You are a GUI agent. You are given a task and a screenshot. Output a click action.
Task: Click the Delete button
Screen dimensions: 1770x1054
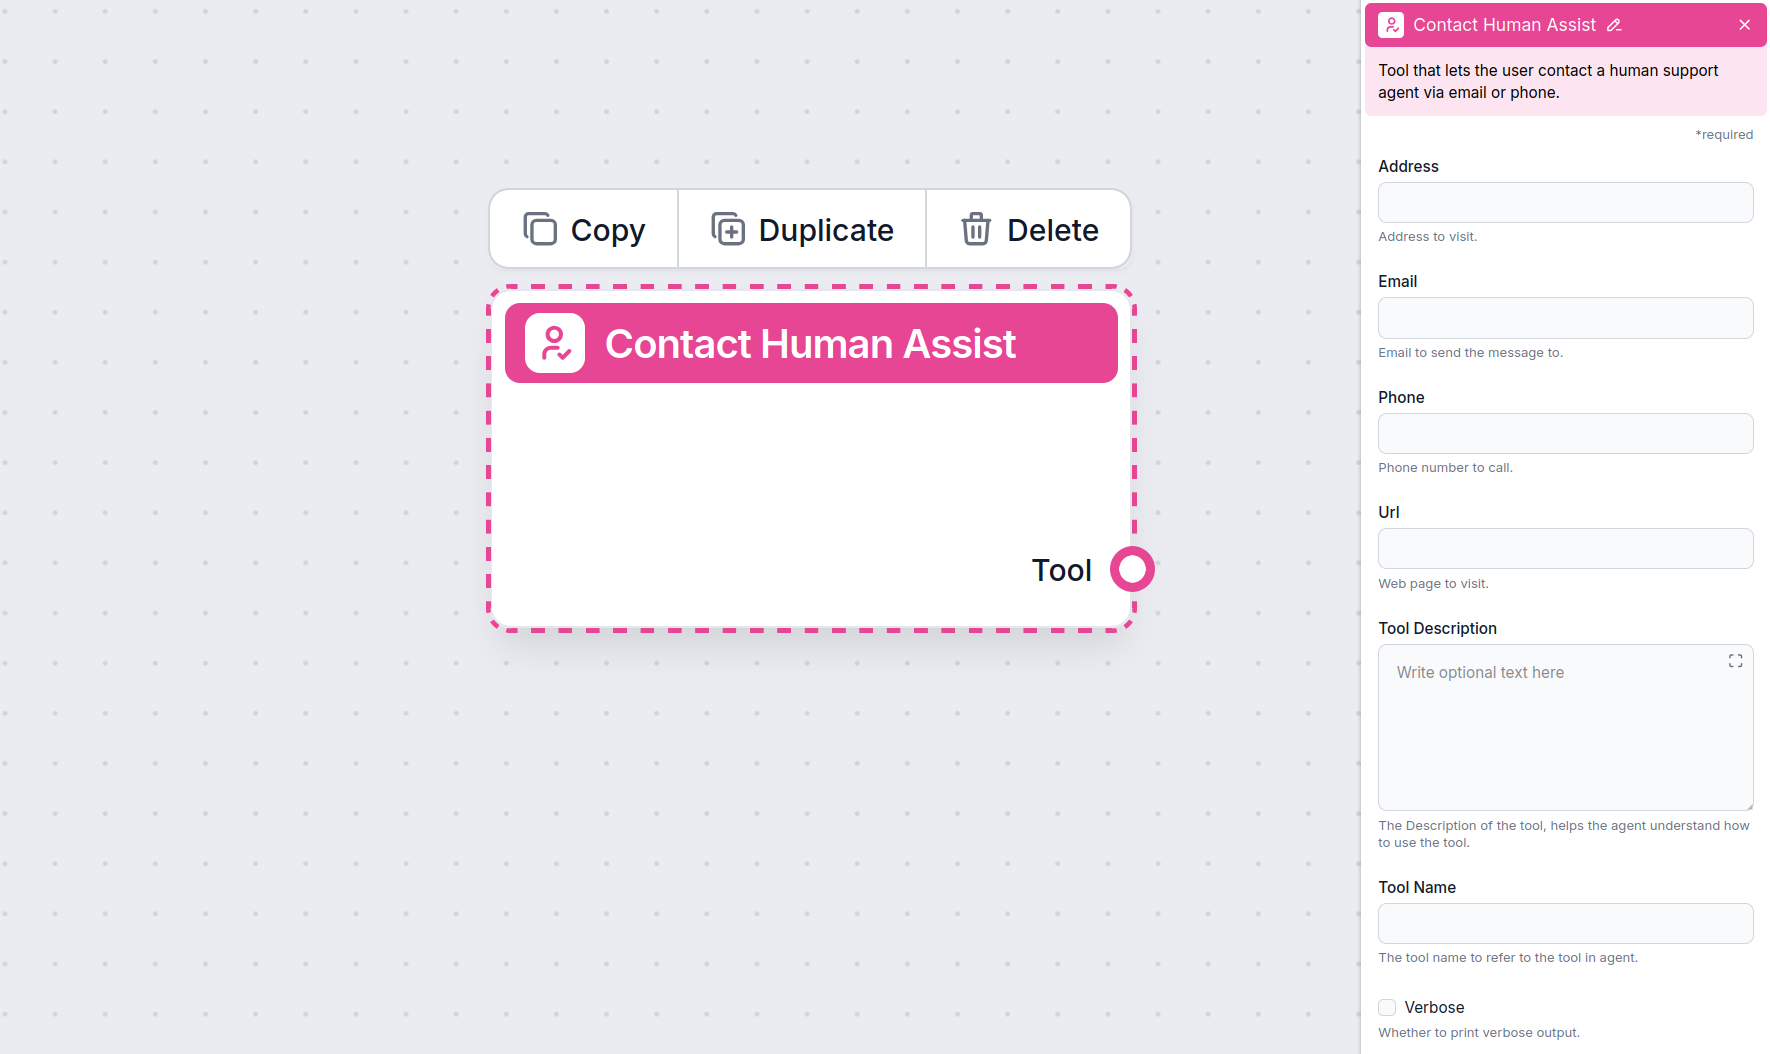(1028, 229)
